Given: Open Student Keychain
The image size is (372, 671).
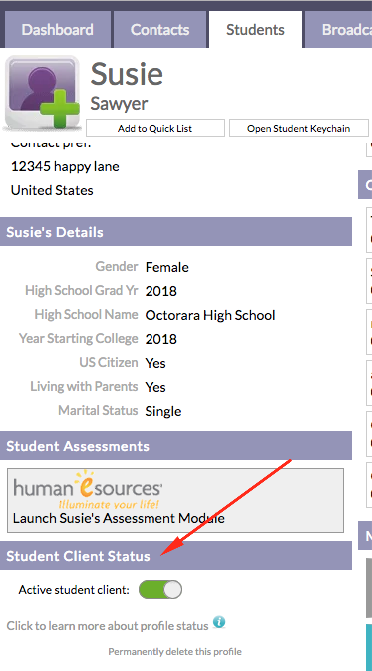Looking at the screenshot, I should coord(299,128).
